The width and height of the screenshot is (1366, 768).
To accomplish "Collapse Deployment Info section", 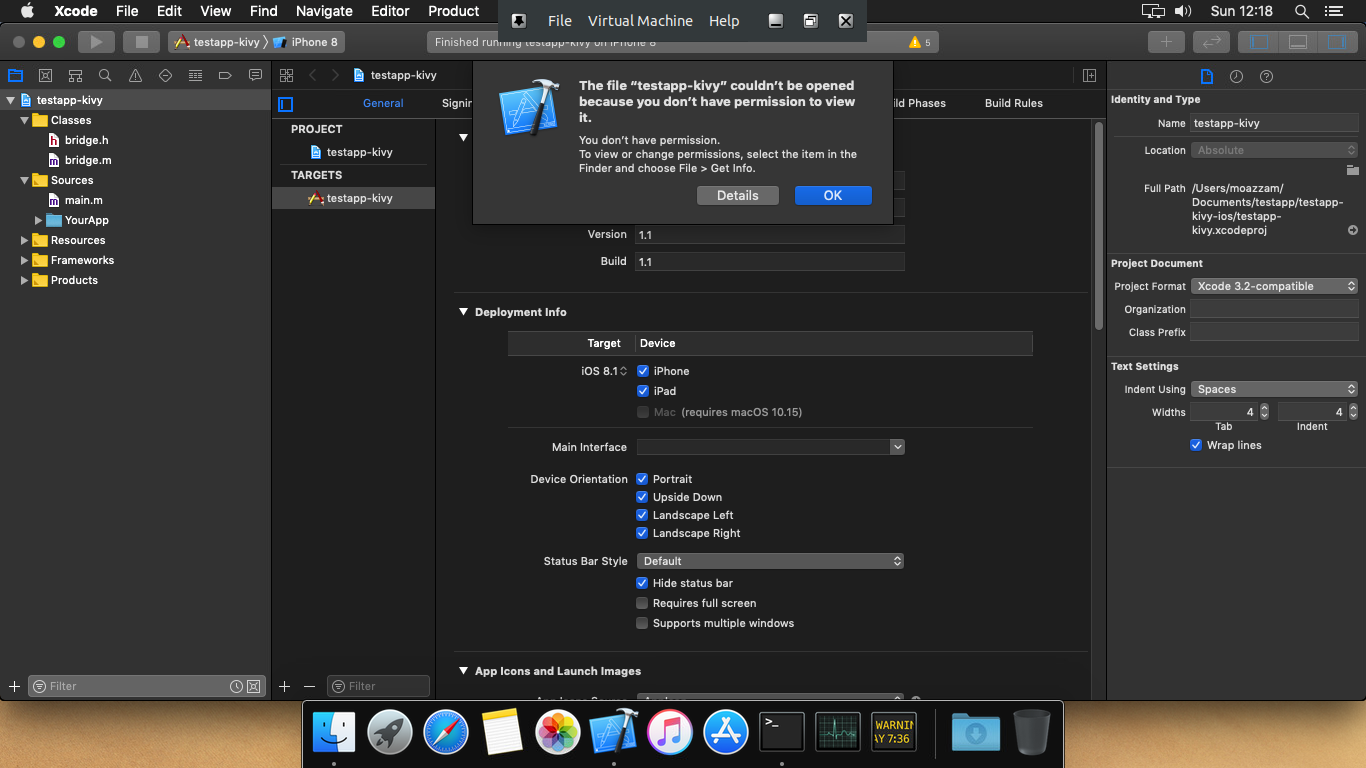I will pyautogui.click(x=464, y=312).
